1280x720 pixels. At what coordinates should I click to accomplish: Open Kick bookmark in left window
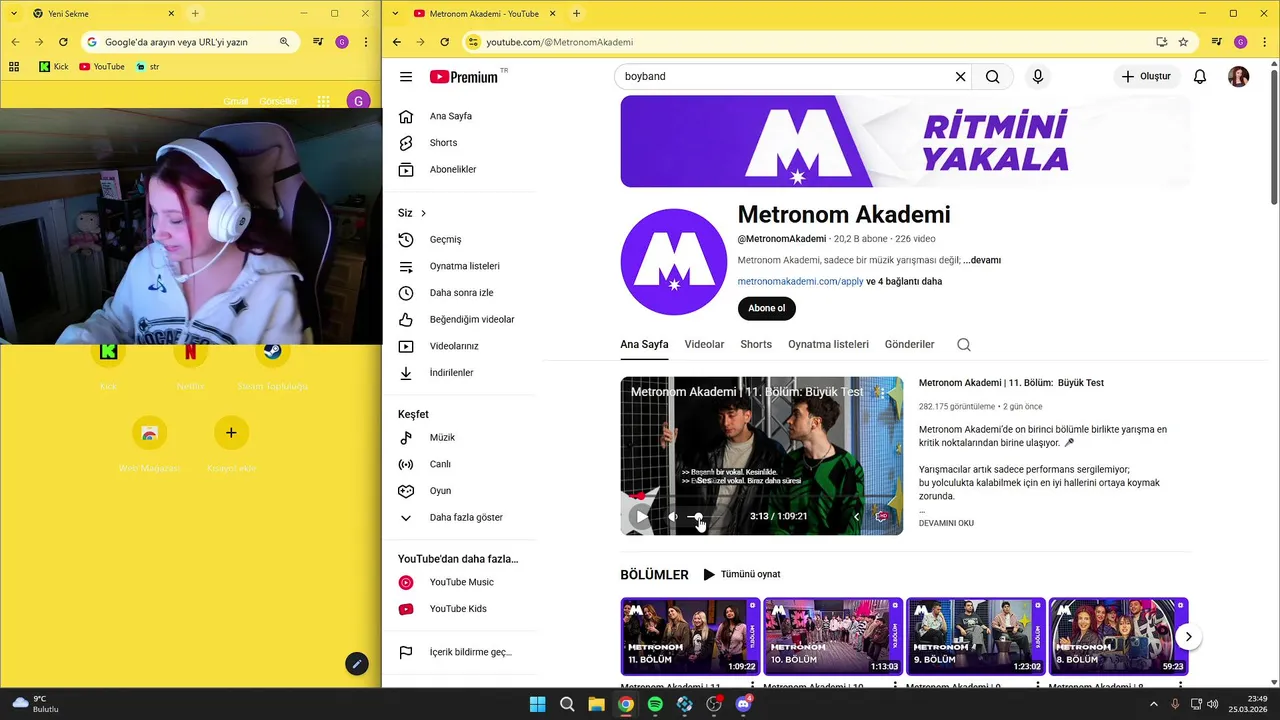coord(56,67)
